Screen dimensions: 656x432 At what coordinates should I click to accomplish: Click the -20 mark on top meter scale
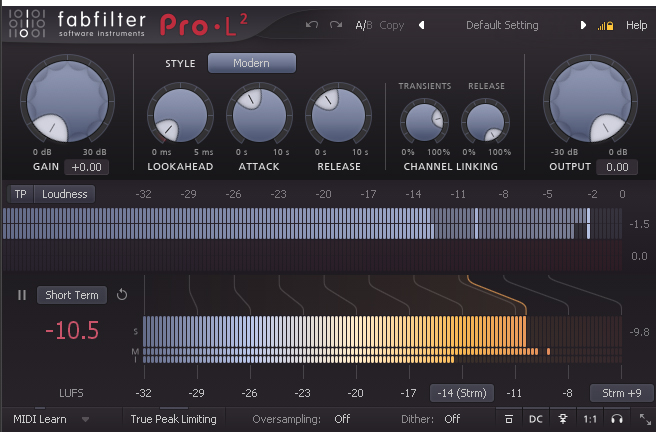point(323,194)
